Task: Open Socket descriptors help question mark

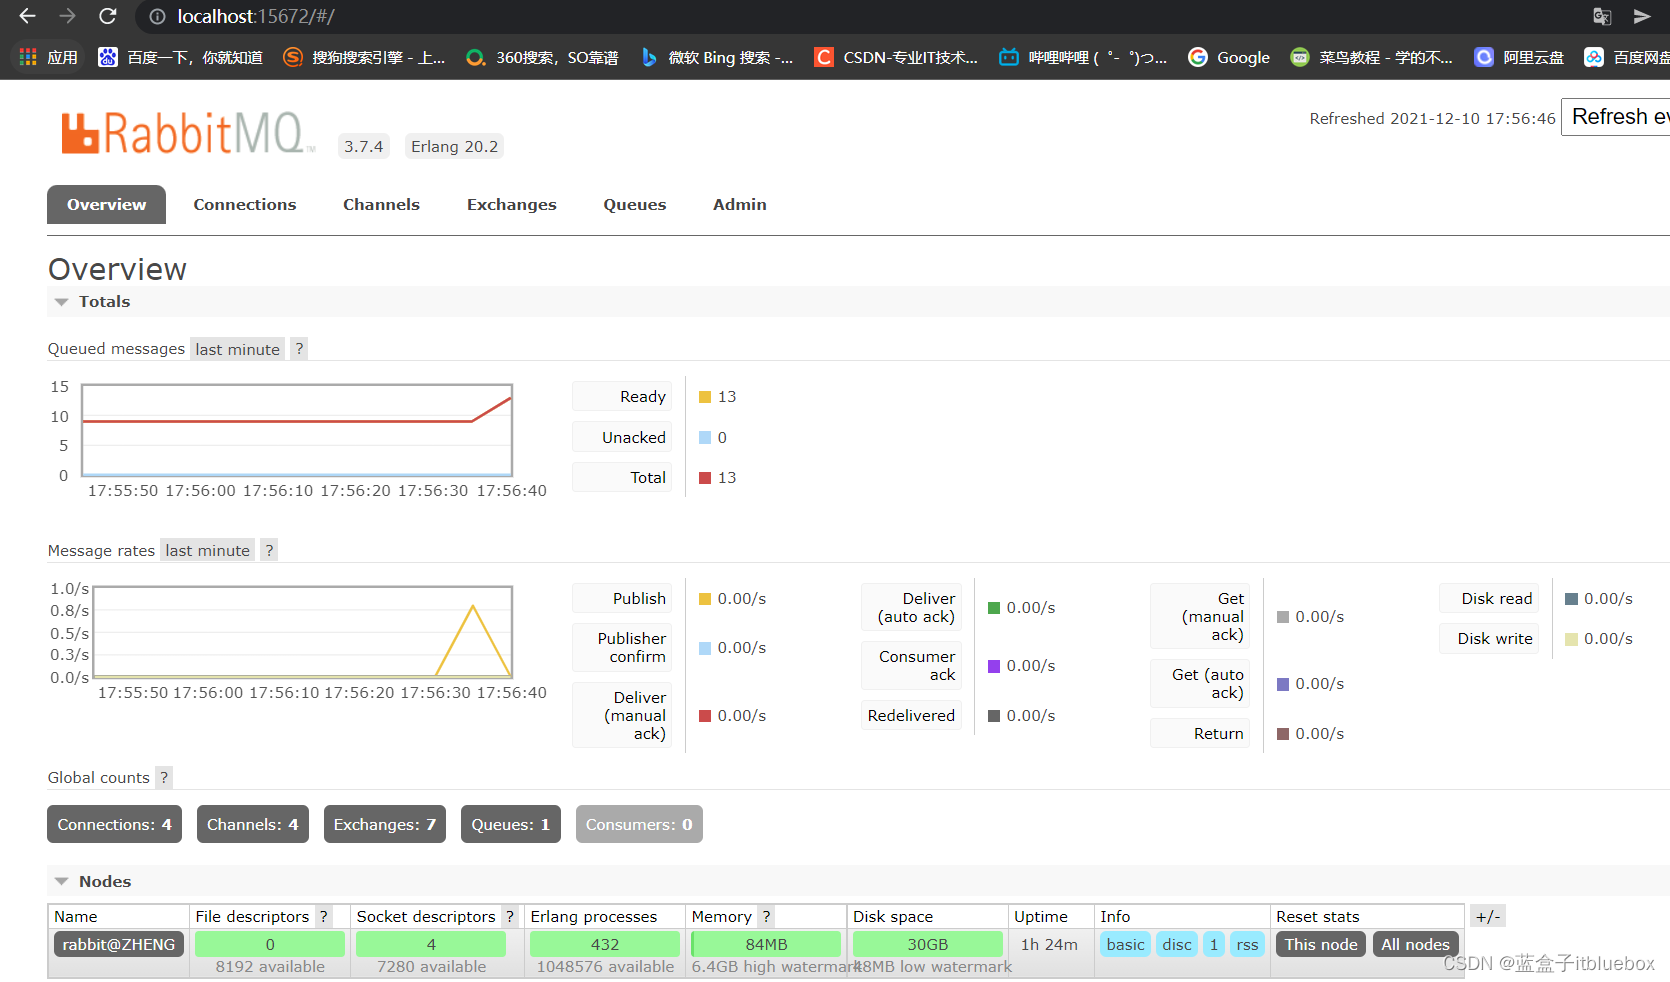Action: [x=509, y=916]
